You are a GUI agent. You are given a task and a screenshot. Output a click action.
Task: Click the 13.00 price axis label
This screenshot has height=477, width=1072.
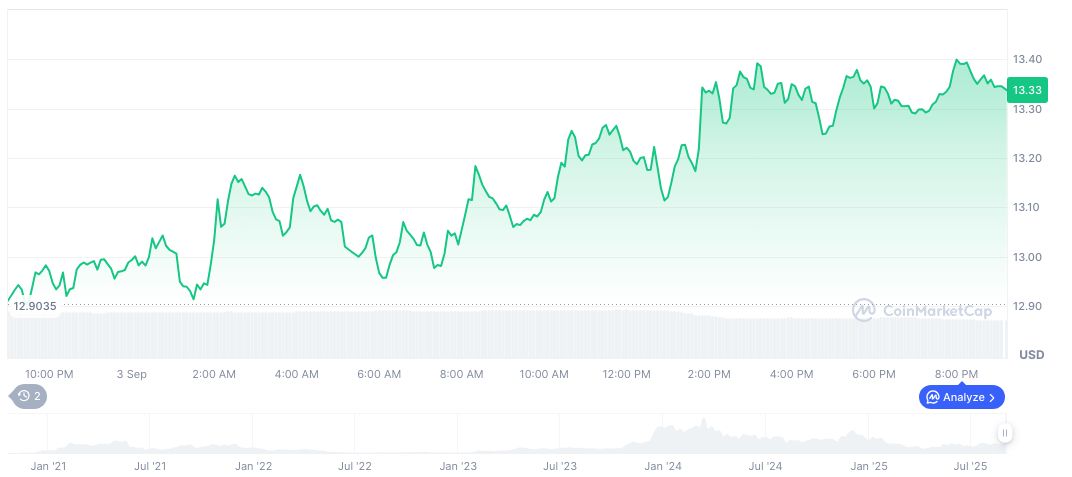tap(1027, 257)
